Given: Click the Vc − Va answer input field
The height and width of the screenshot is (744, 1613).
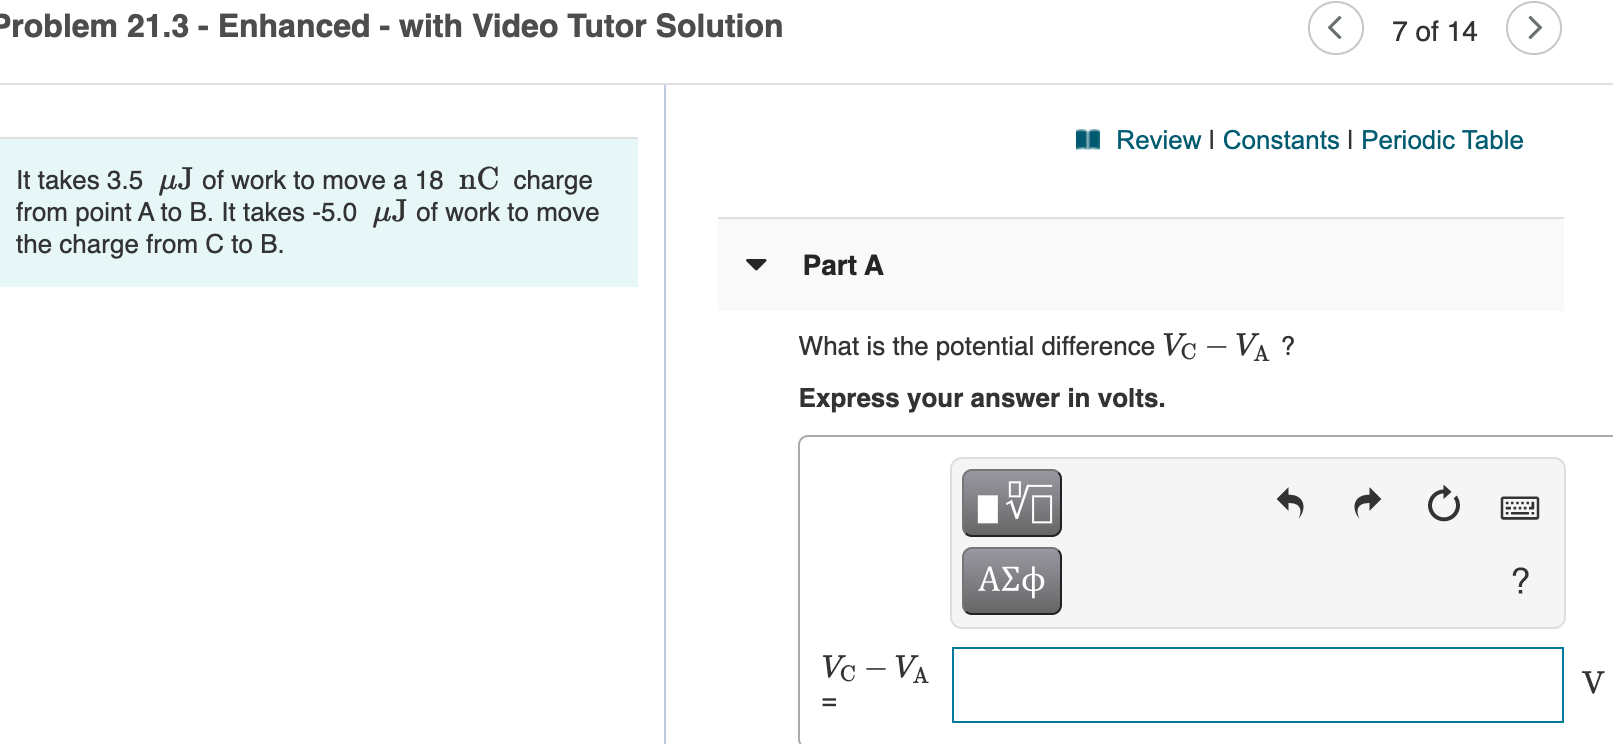Looking at the screenshot, I should pos(1257,685).
